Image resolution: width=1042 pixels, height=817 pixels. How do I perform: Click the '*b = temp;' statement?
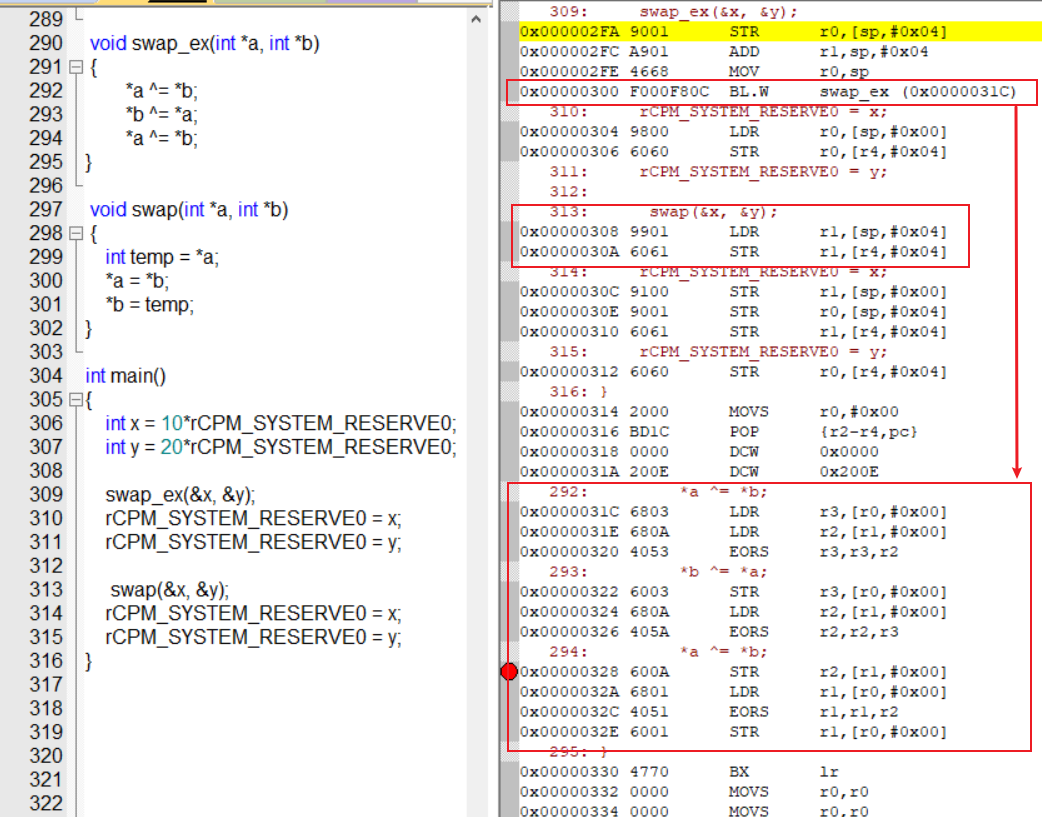(x=150, y=304)
